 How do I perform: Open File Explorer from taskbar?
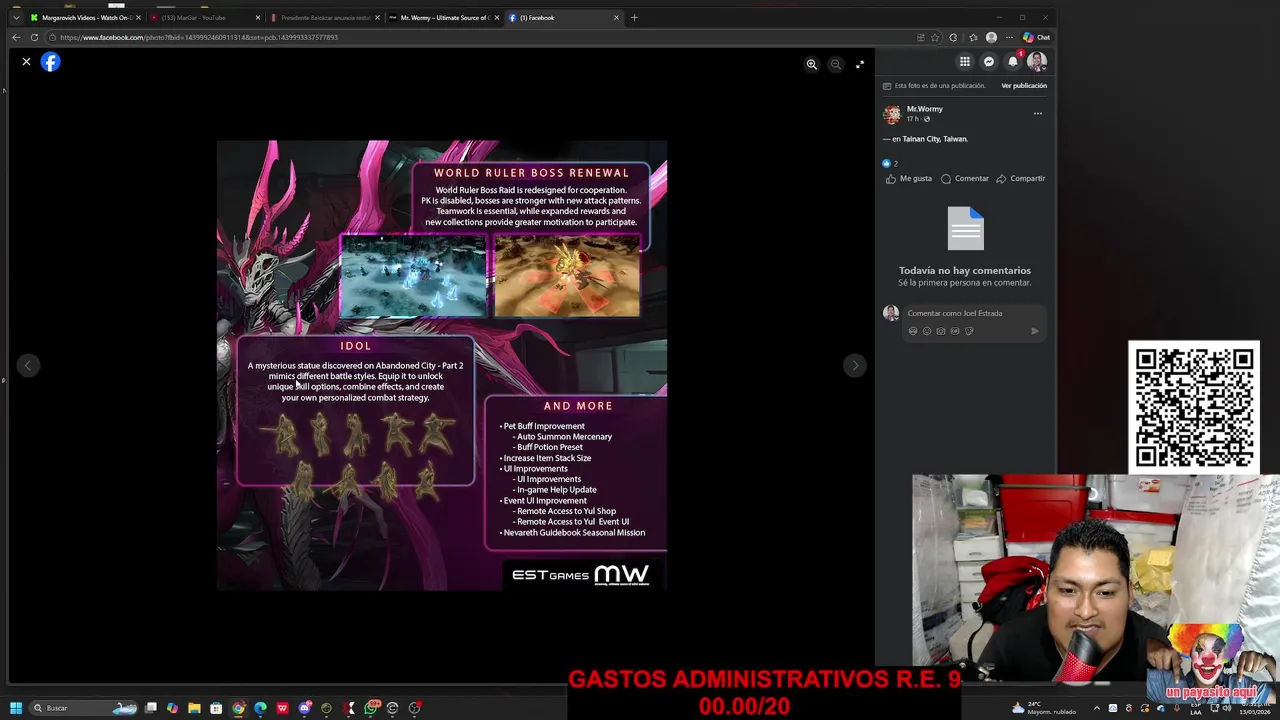coord(194,708)
